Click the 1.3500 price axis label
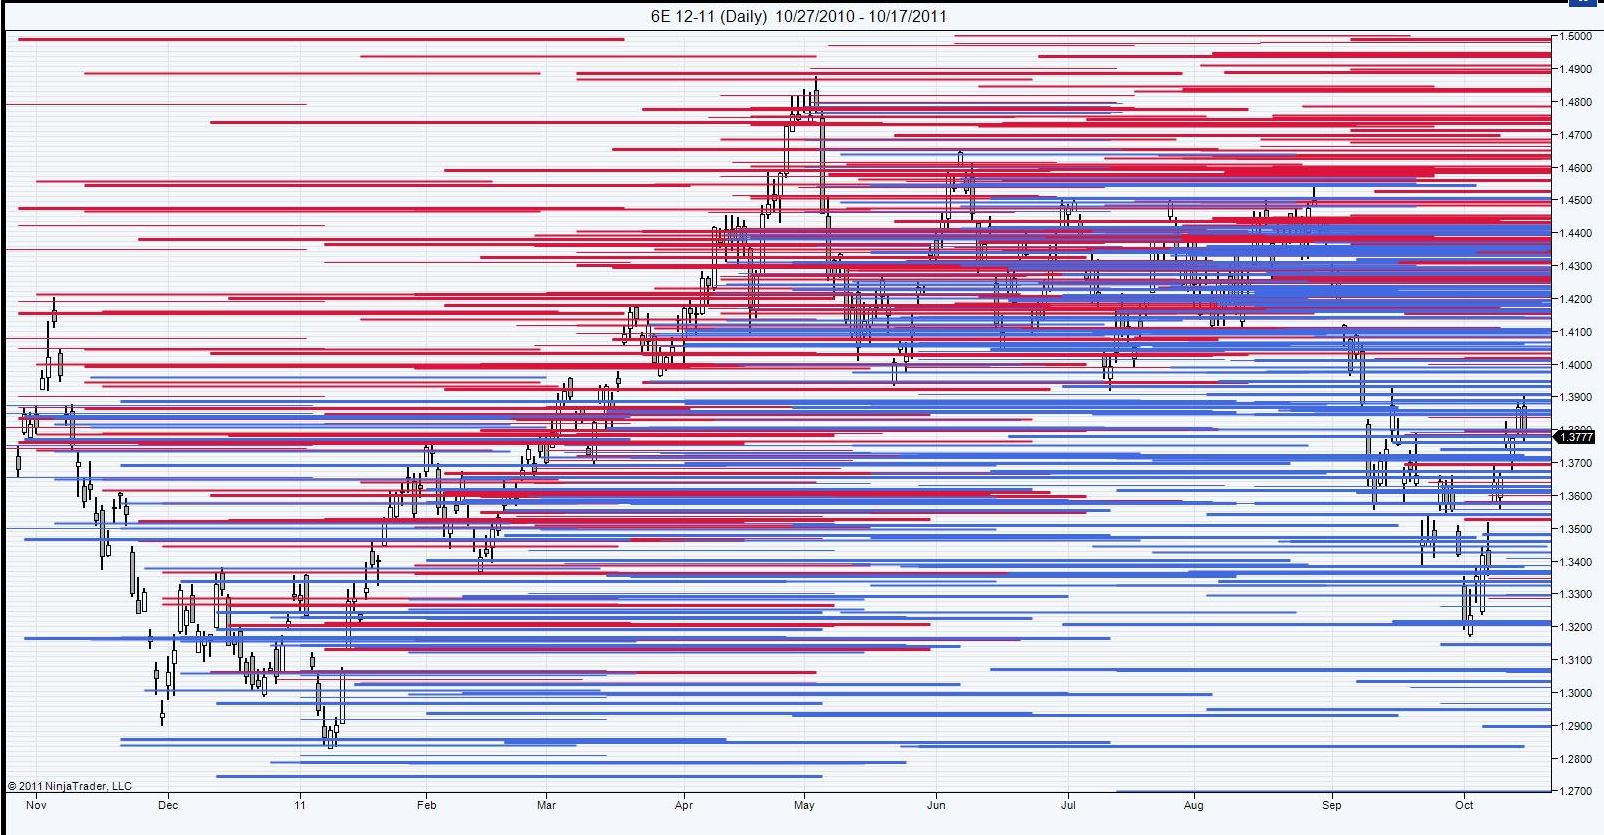1604x835 pixels. [x=1576, y=530]
